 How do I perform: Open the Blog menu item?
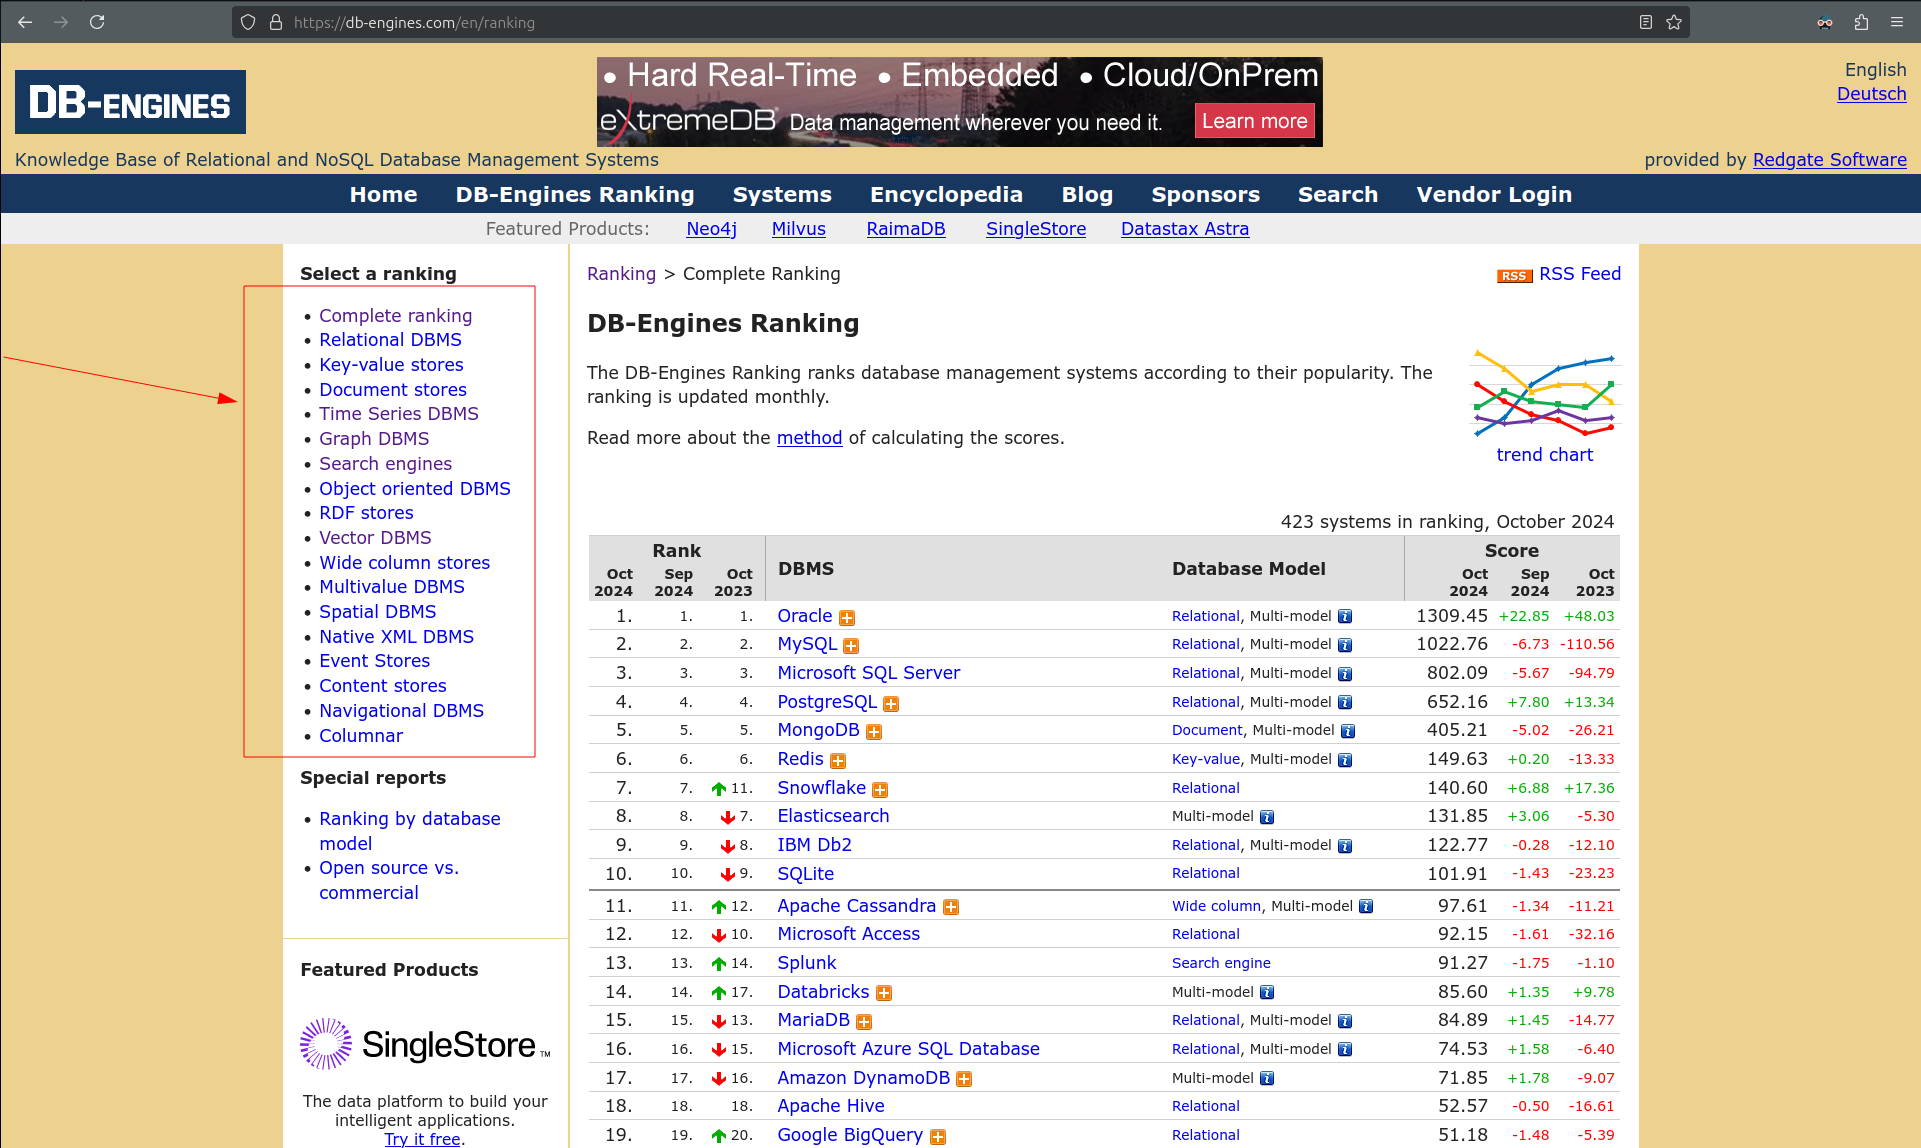pyautogui.click(x=1087, y=194)
